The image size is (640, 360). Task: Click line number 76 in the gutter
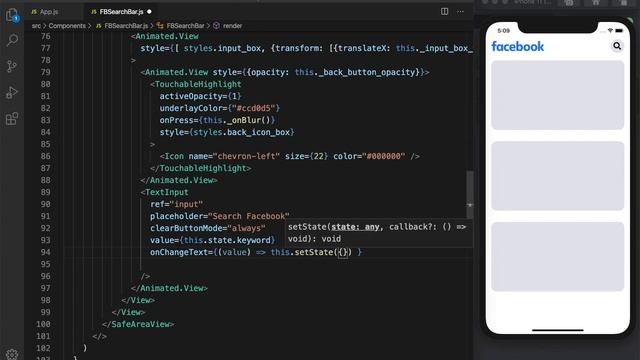(x=46, y=36)
